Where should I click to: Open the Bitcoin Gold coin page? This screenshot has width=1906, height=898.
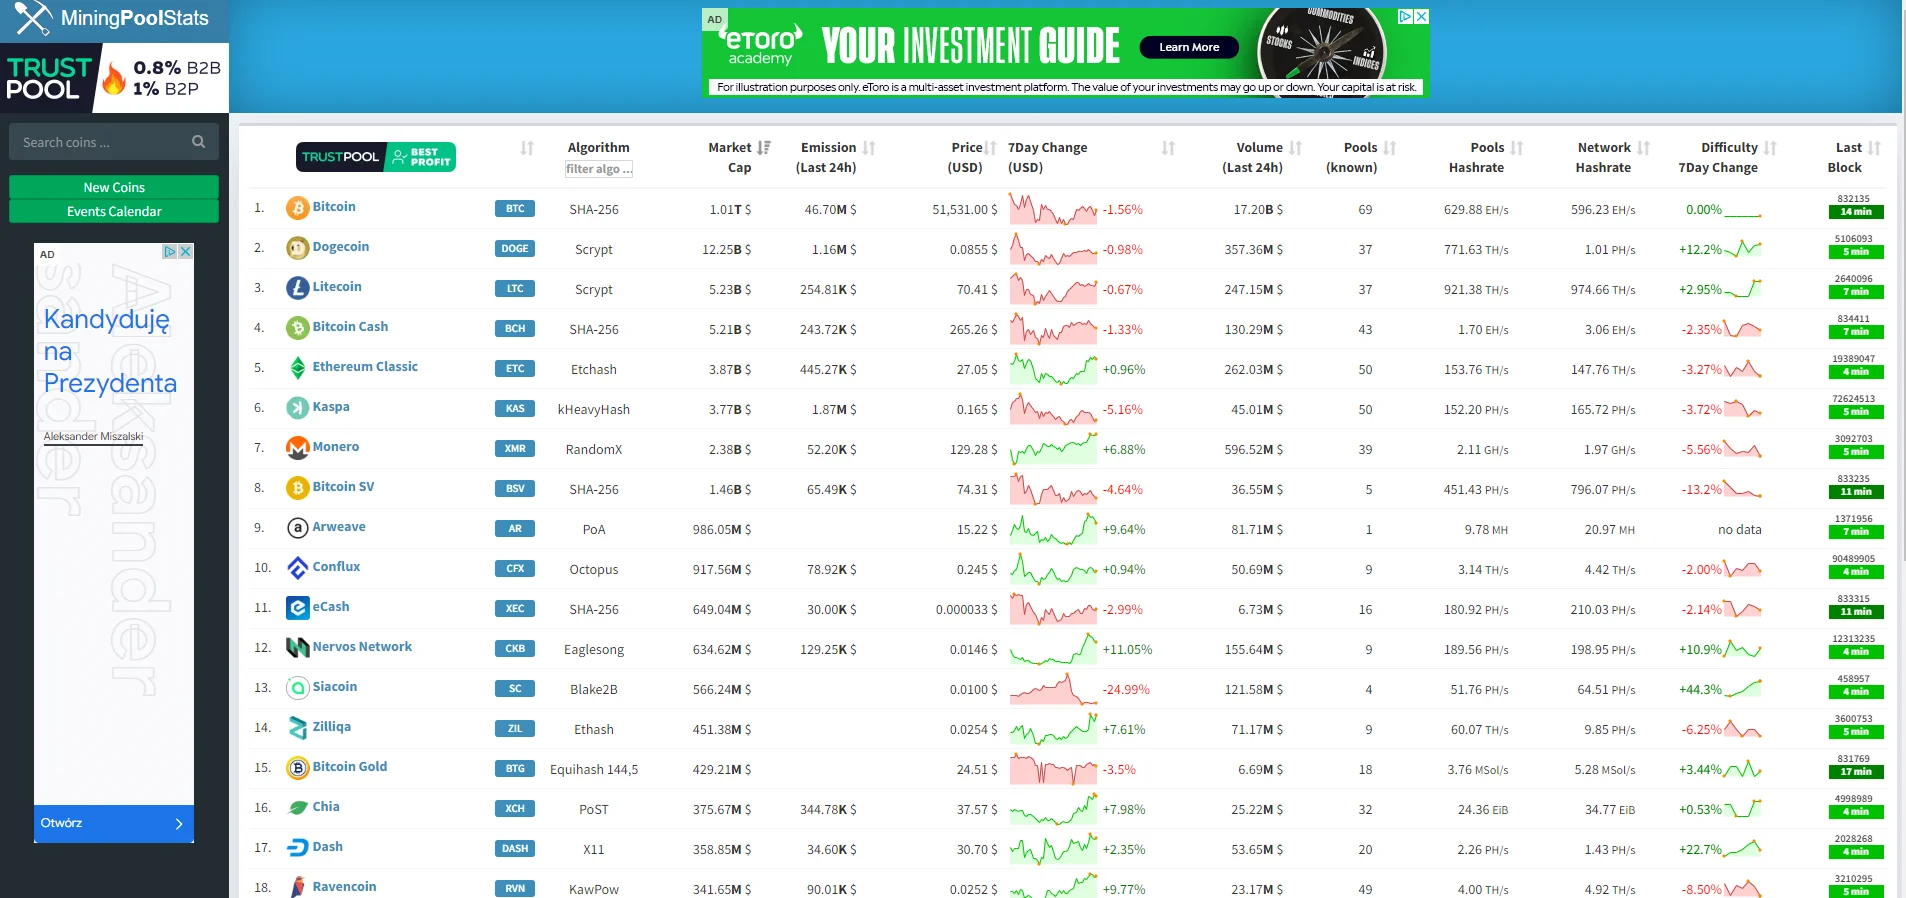[349, 767]
